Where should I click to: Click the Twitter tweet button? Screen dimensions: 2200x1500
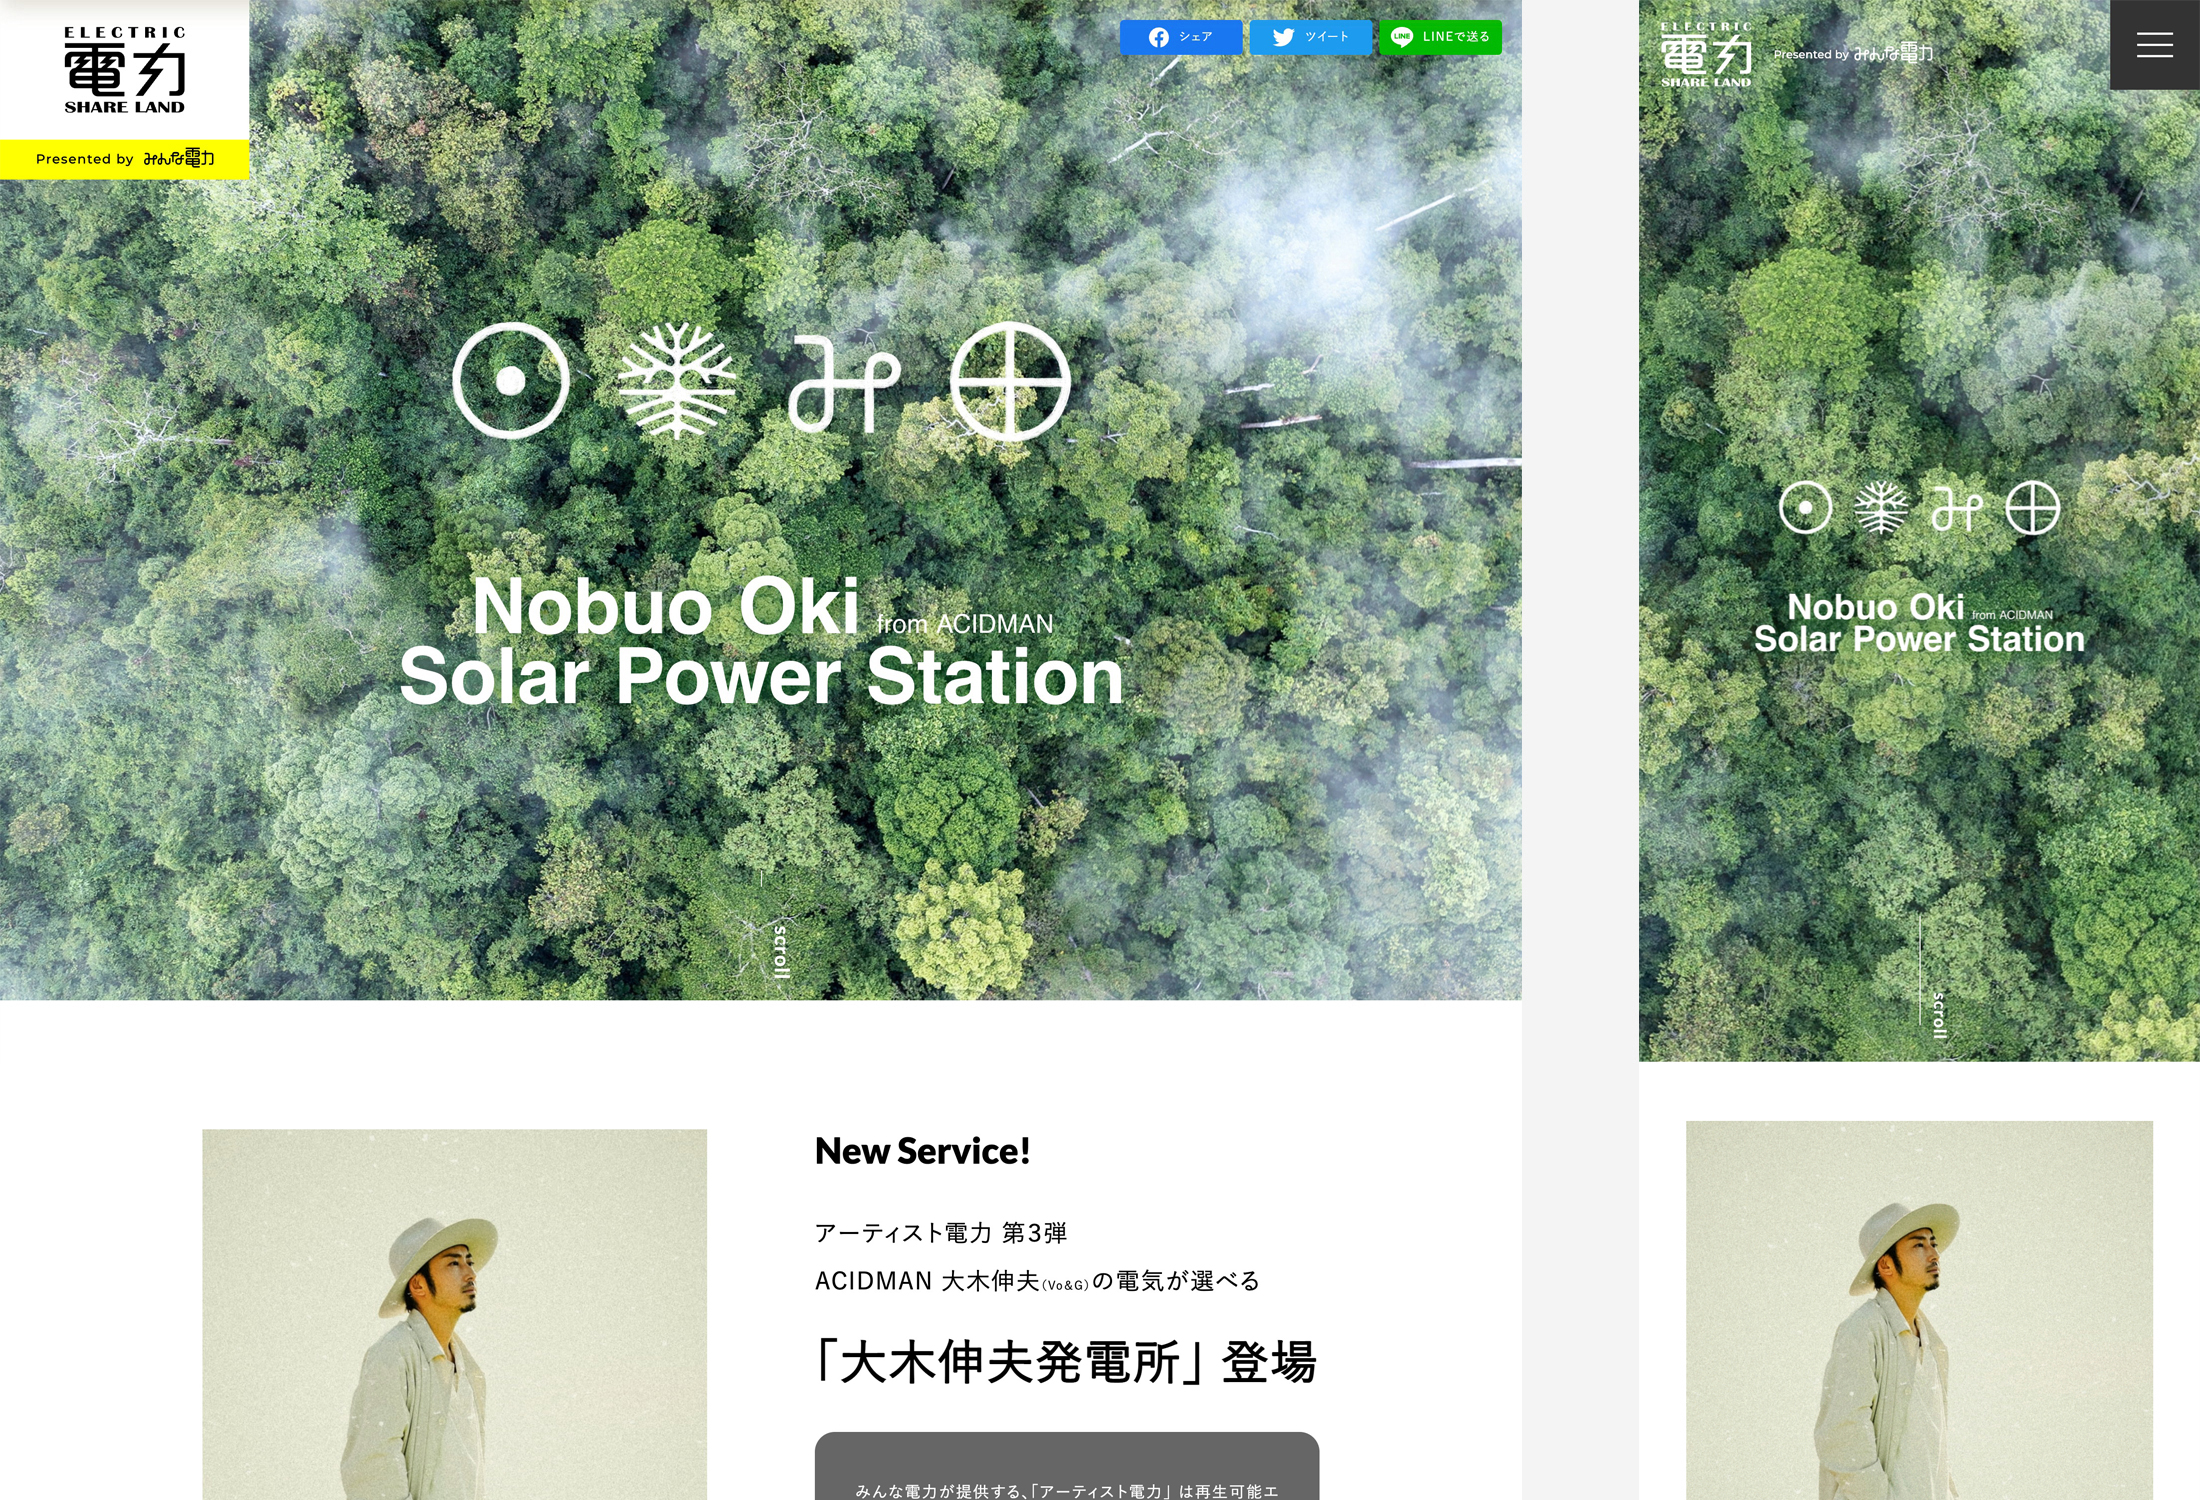click(x=1311, y=37)
